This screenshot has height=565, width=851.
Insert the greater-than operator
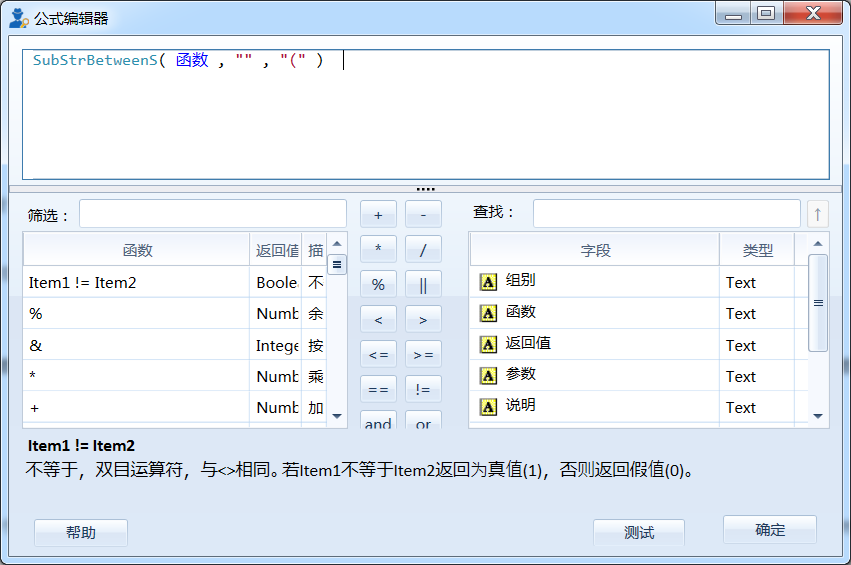[x=423, y=319]
